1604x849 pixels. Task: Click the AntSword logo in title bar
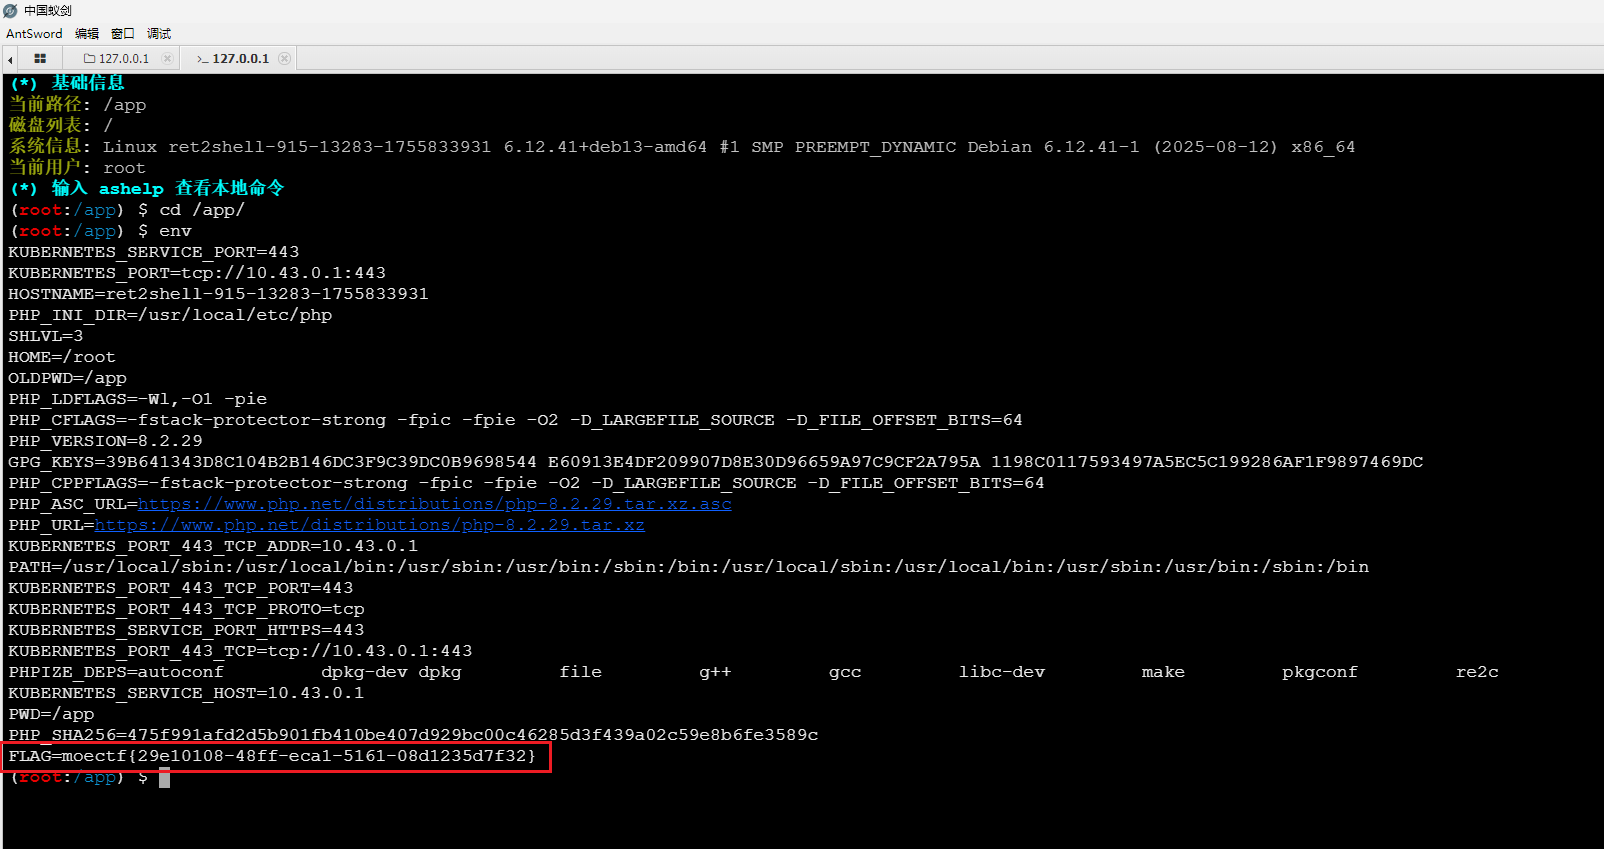click(x=11, y=11)
